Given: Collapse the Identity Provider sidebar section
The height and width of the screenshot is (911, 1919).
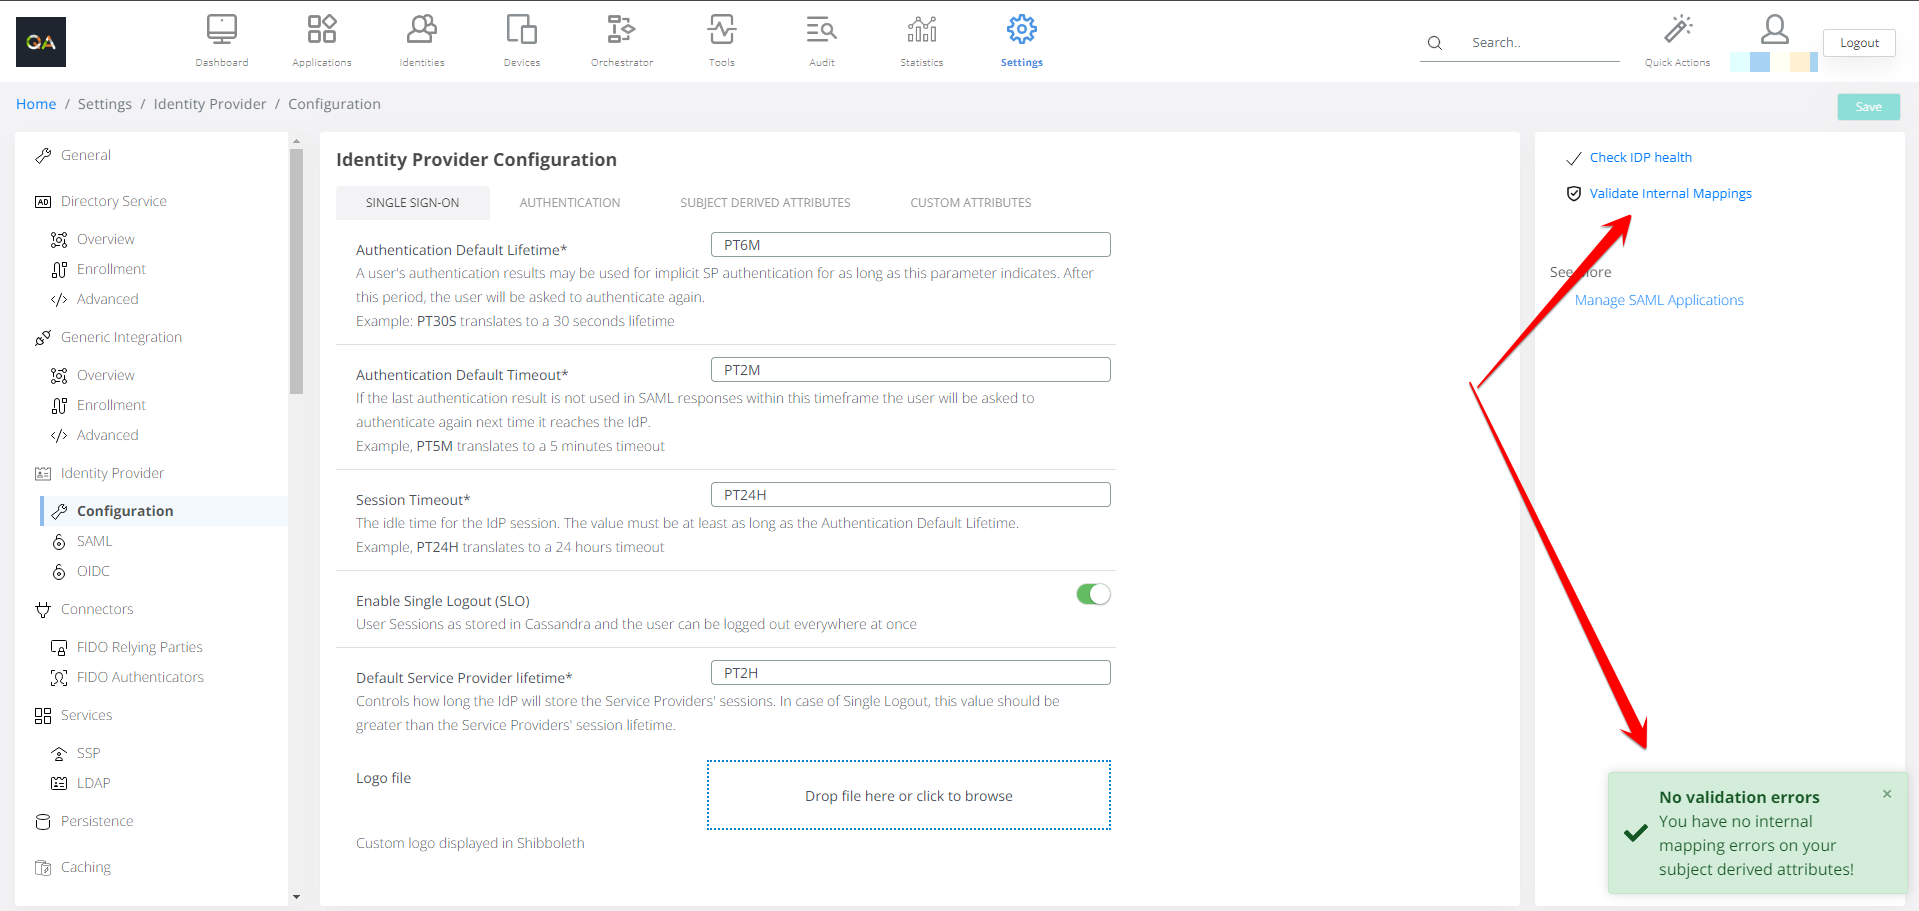Looking at the screenshot, I should pyautogui.click(x=112, y=473).
